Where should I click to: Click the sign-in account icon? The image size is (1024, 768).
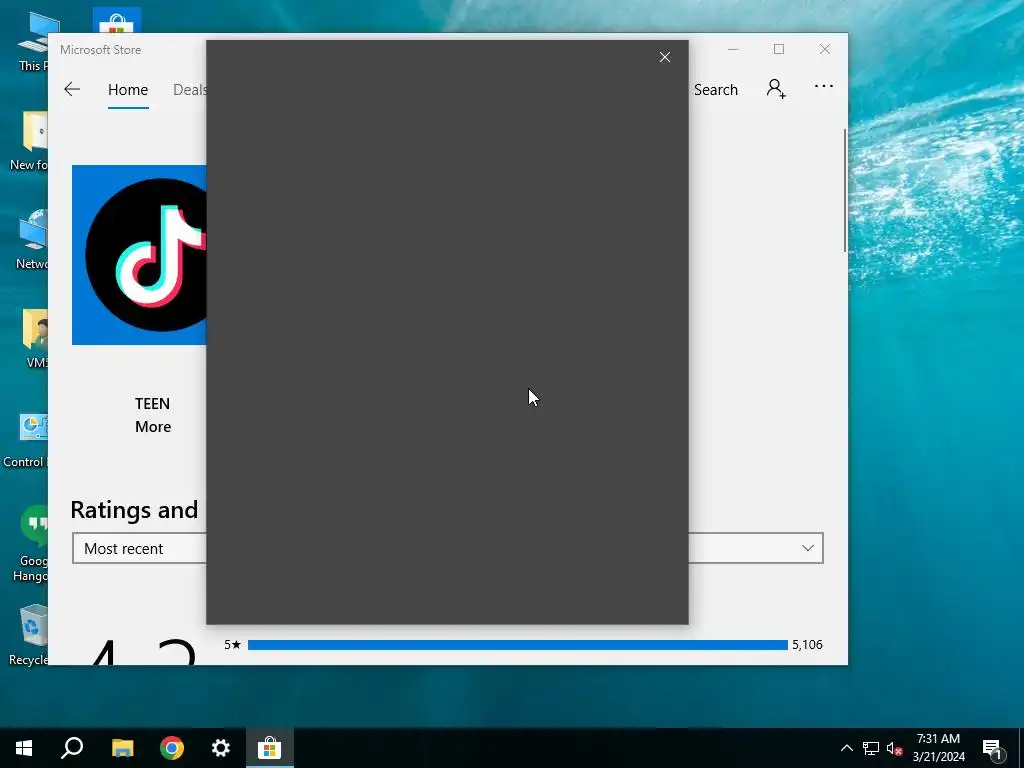pyautogui.click(x=776, y=88)
